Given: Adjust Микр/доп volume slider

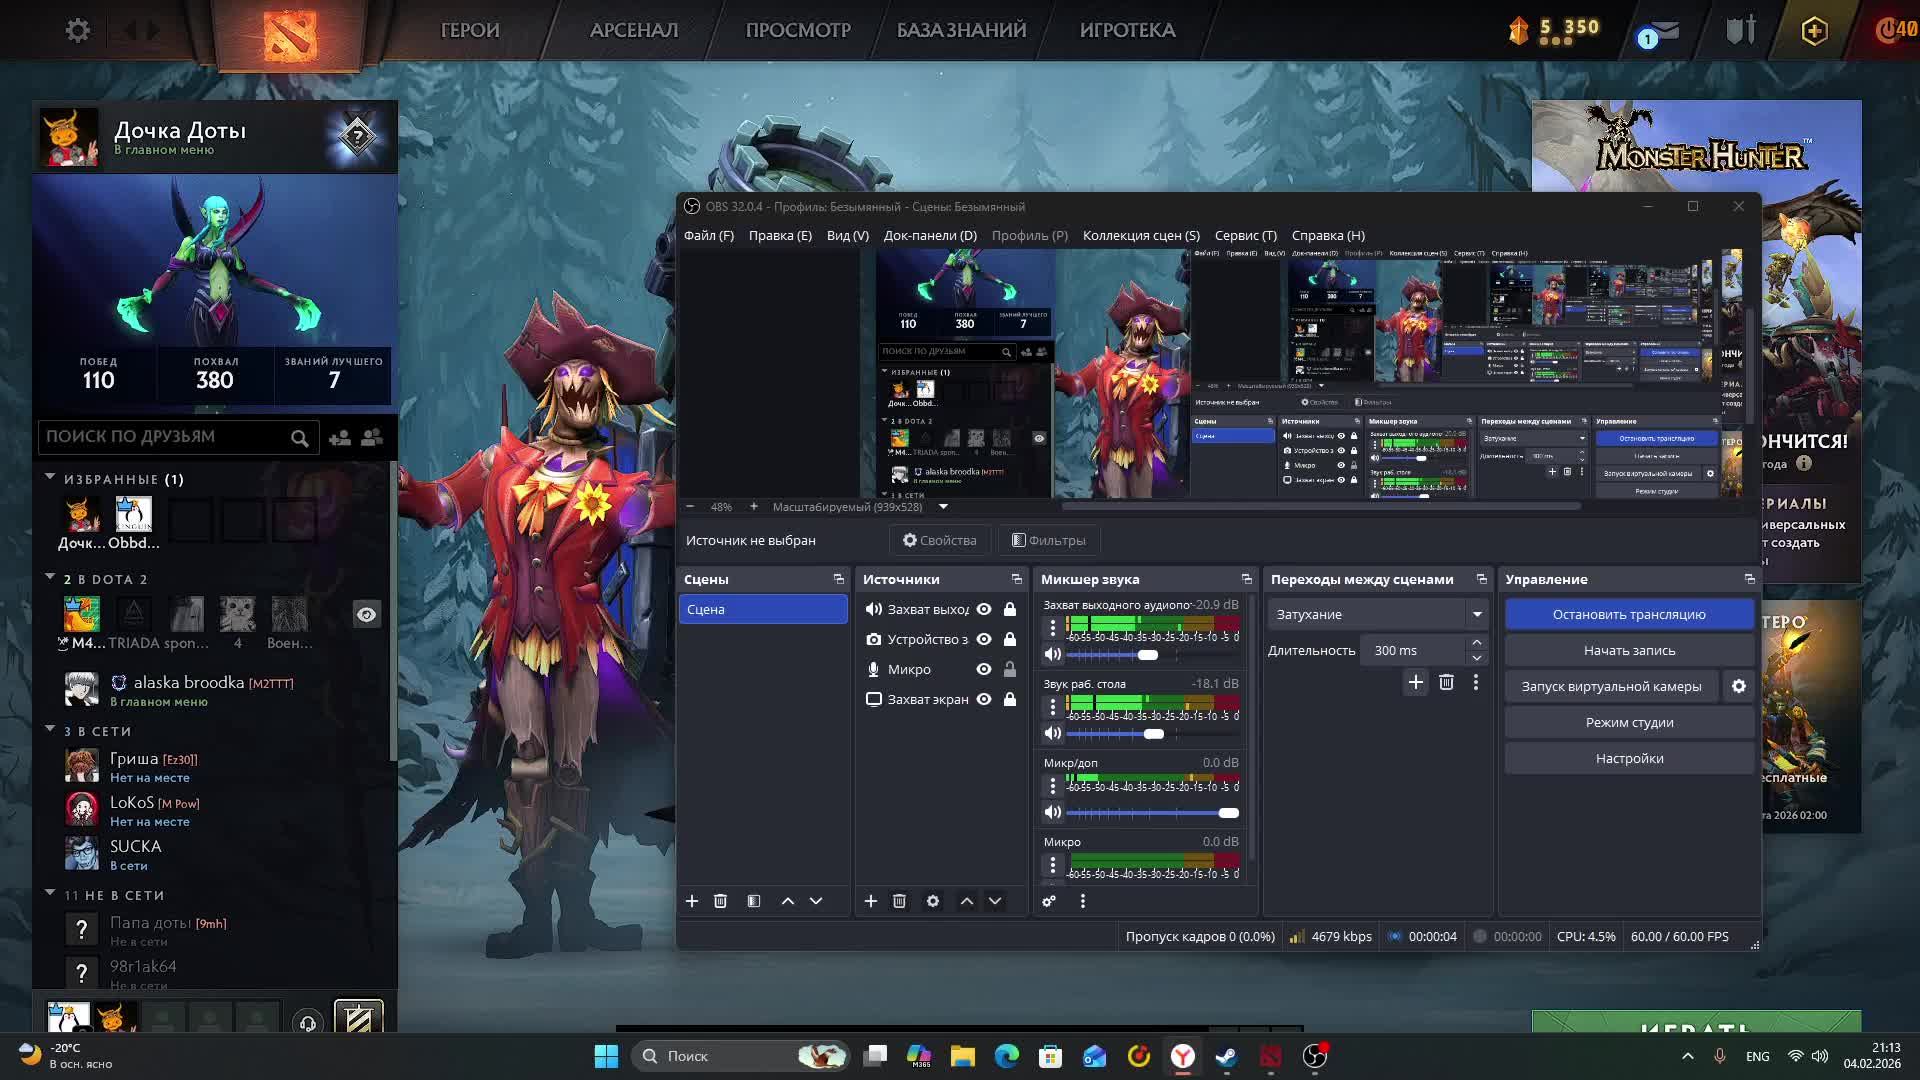Looking at the screenshot, I should tap(1228, 813).
